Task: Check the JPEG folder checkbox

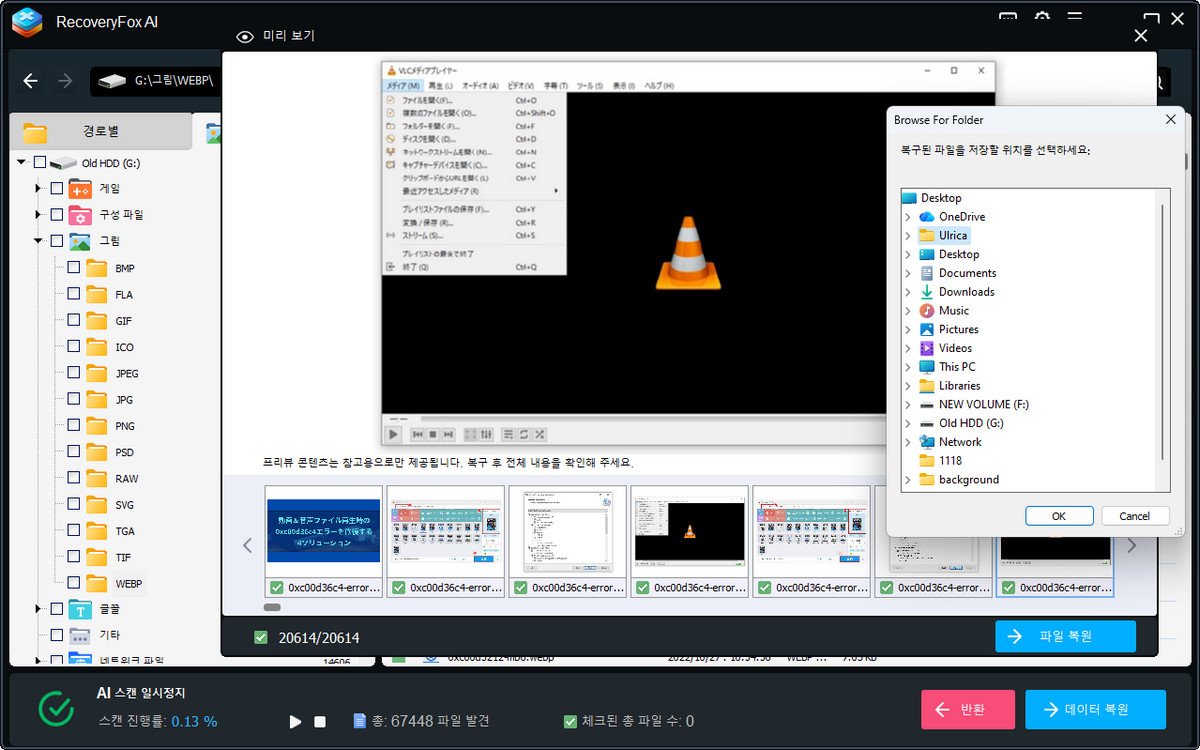Action: [x=73, y=373]
